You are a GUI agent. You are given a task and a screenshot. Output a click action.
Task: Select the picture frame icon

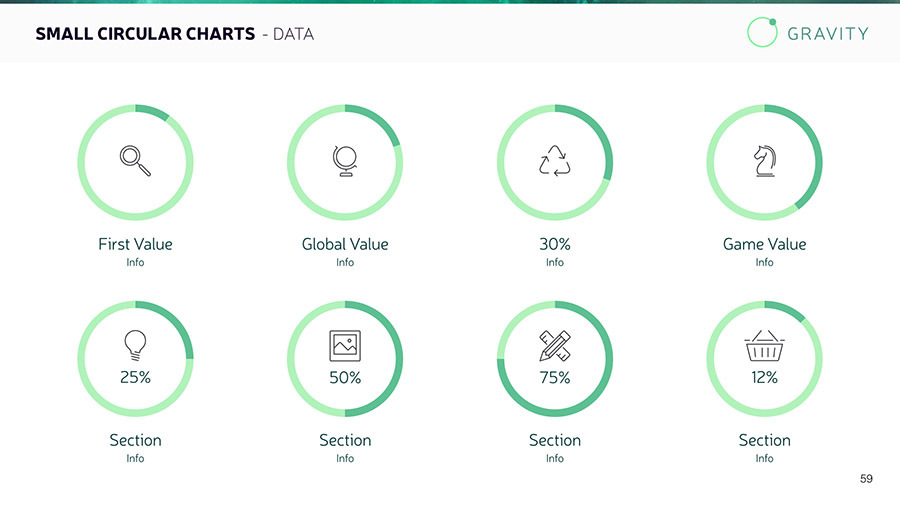(345, 346)
